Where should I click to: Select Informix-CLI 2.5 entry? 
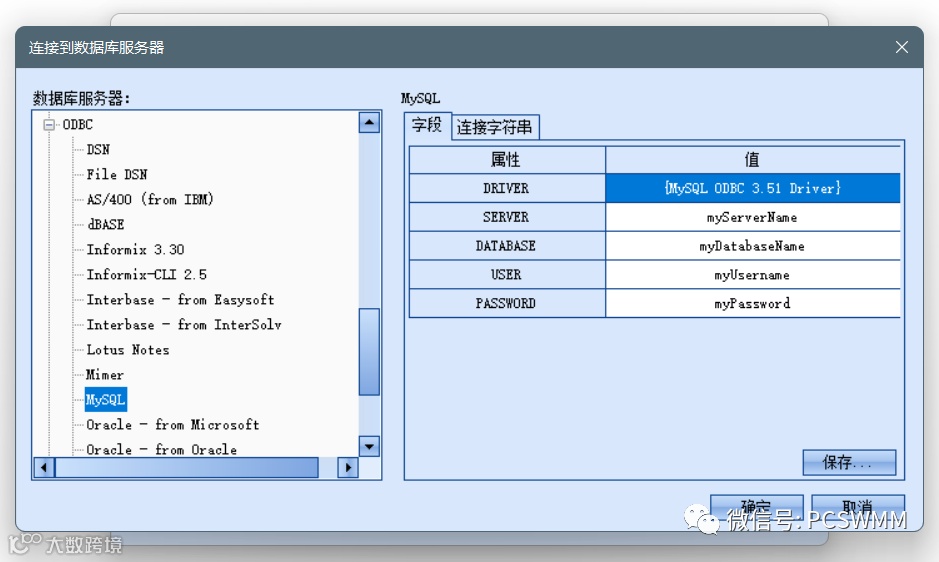coord(147,274)
